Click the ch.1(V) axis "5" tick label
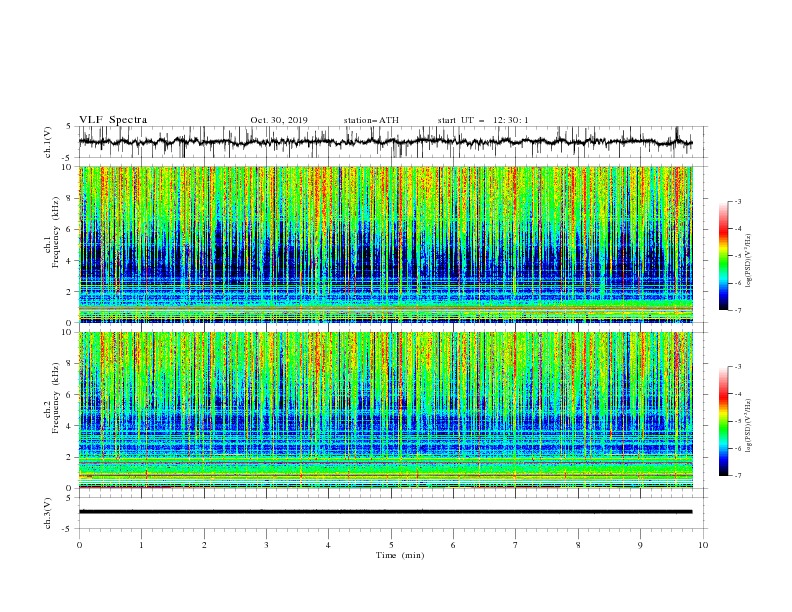Image resolution: width=792 pixels, height=612 pixels. (69, 126)
